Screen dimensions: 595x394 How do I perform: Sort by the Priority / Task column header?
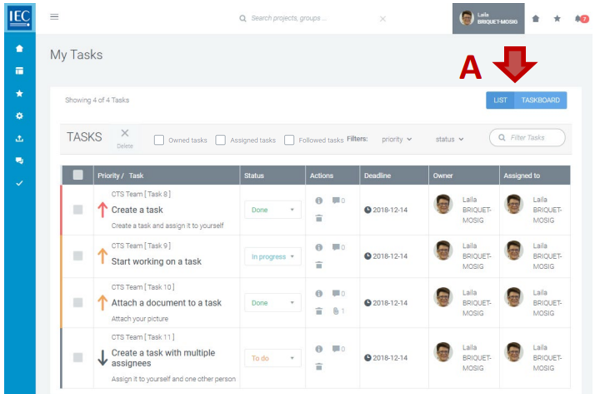point(120,175)
